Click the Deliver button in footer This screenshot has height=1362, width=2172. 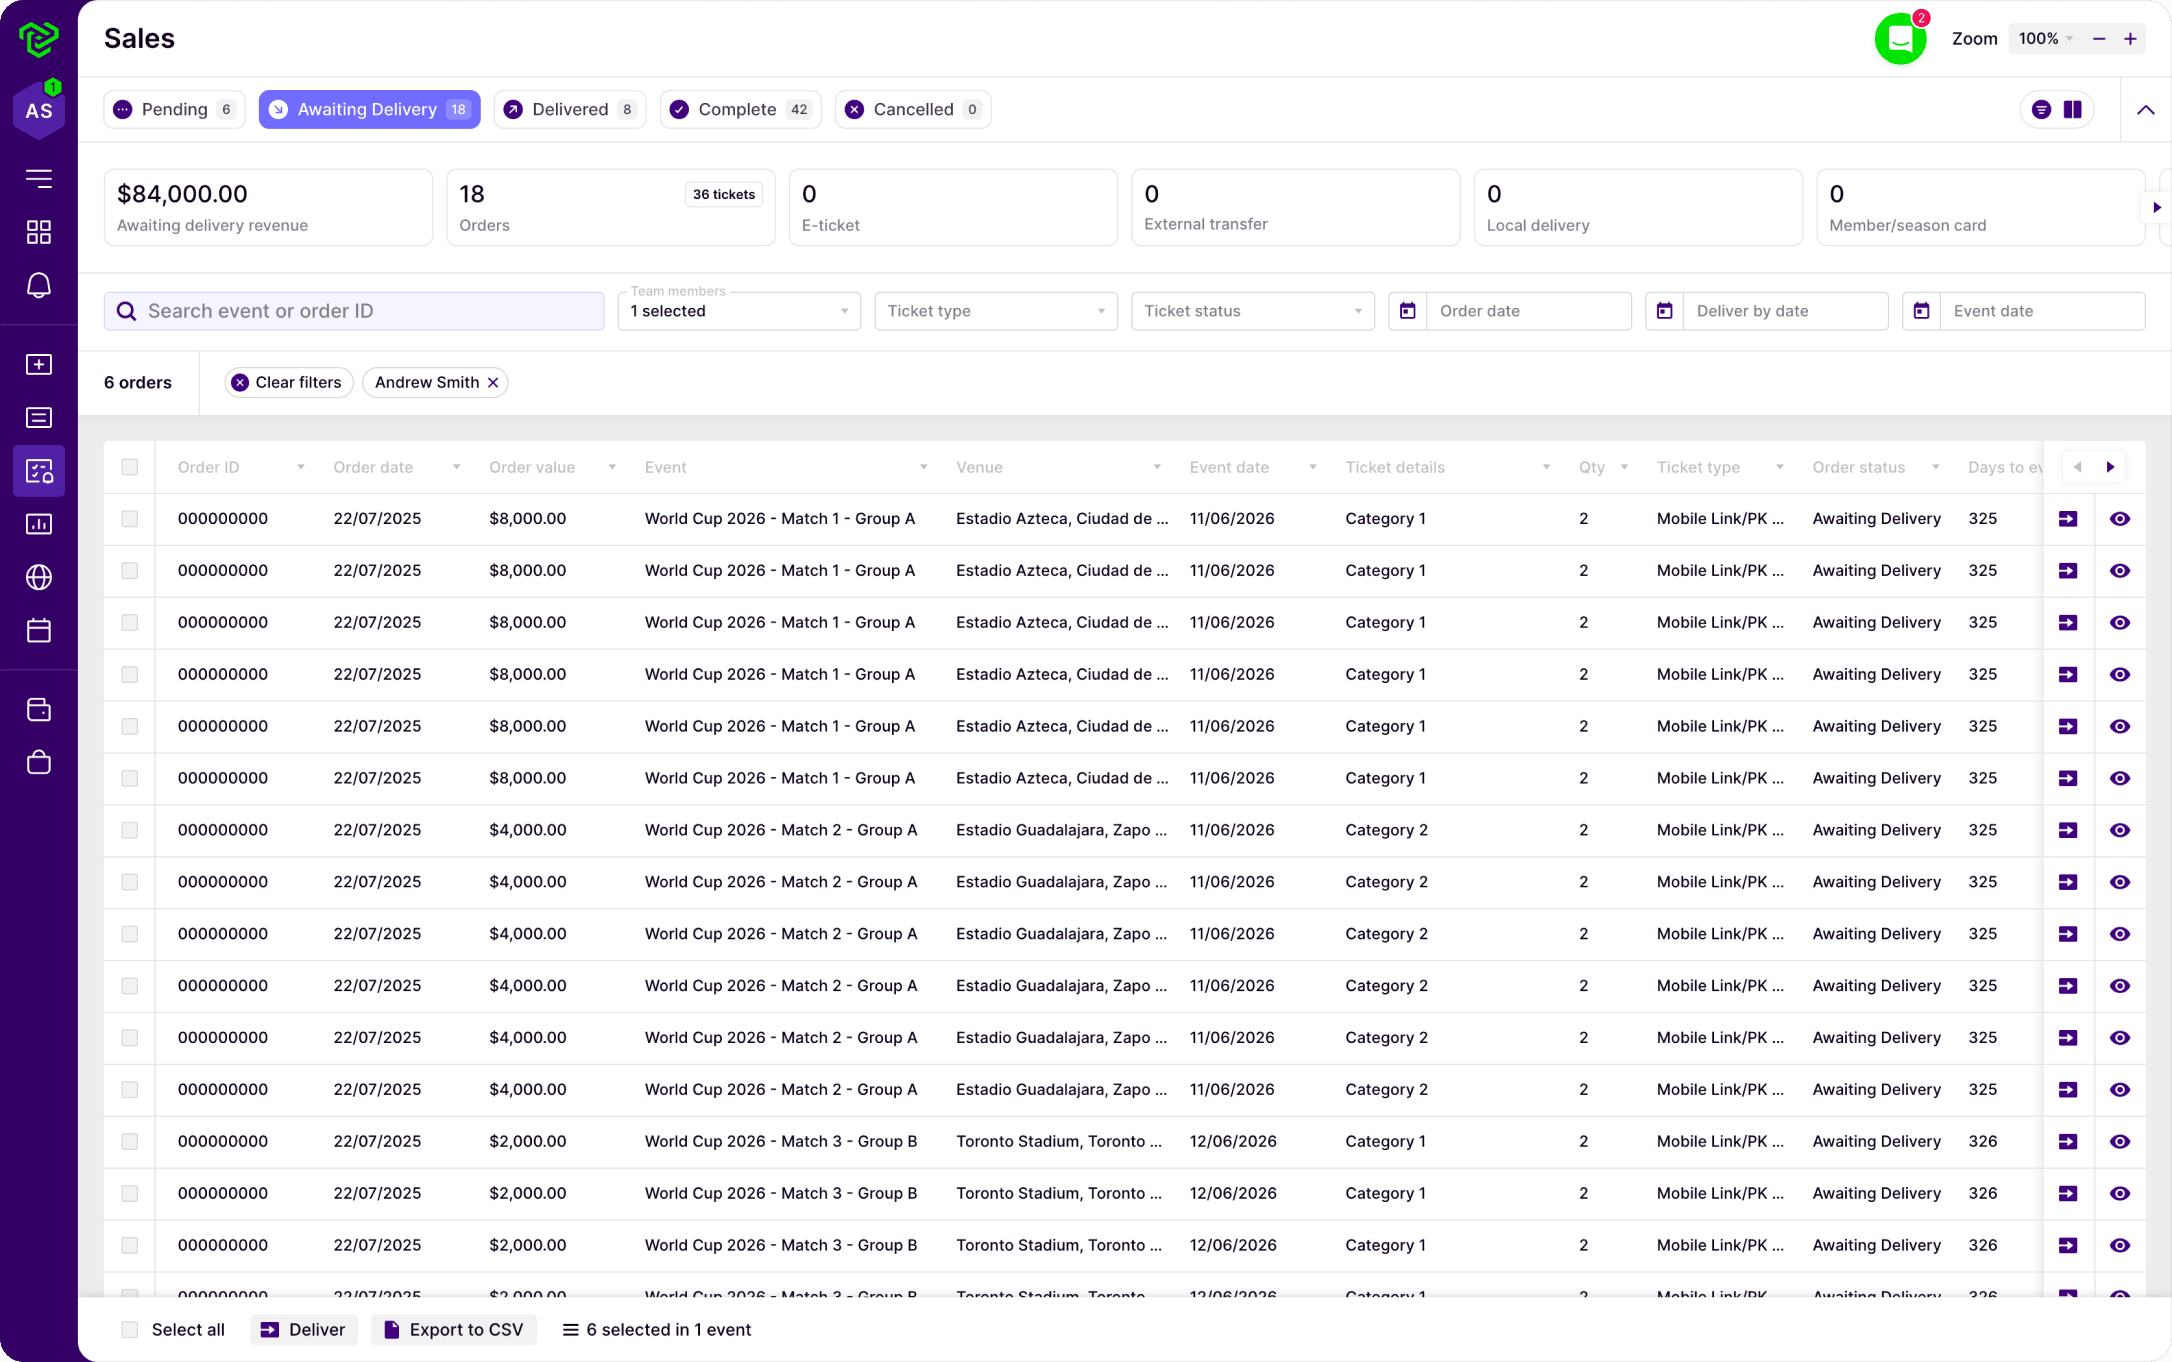pos(304,1330)
